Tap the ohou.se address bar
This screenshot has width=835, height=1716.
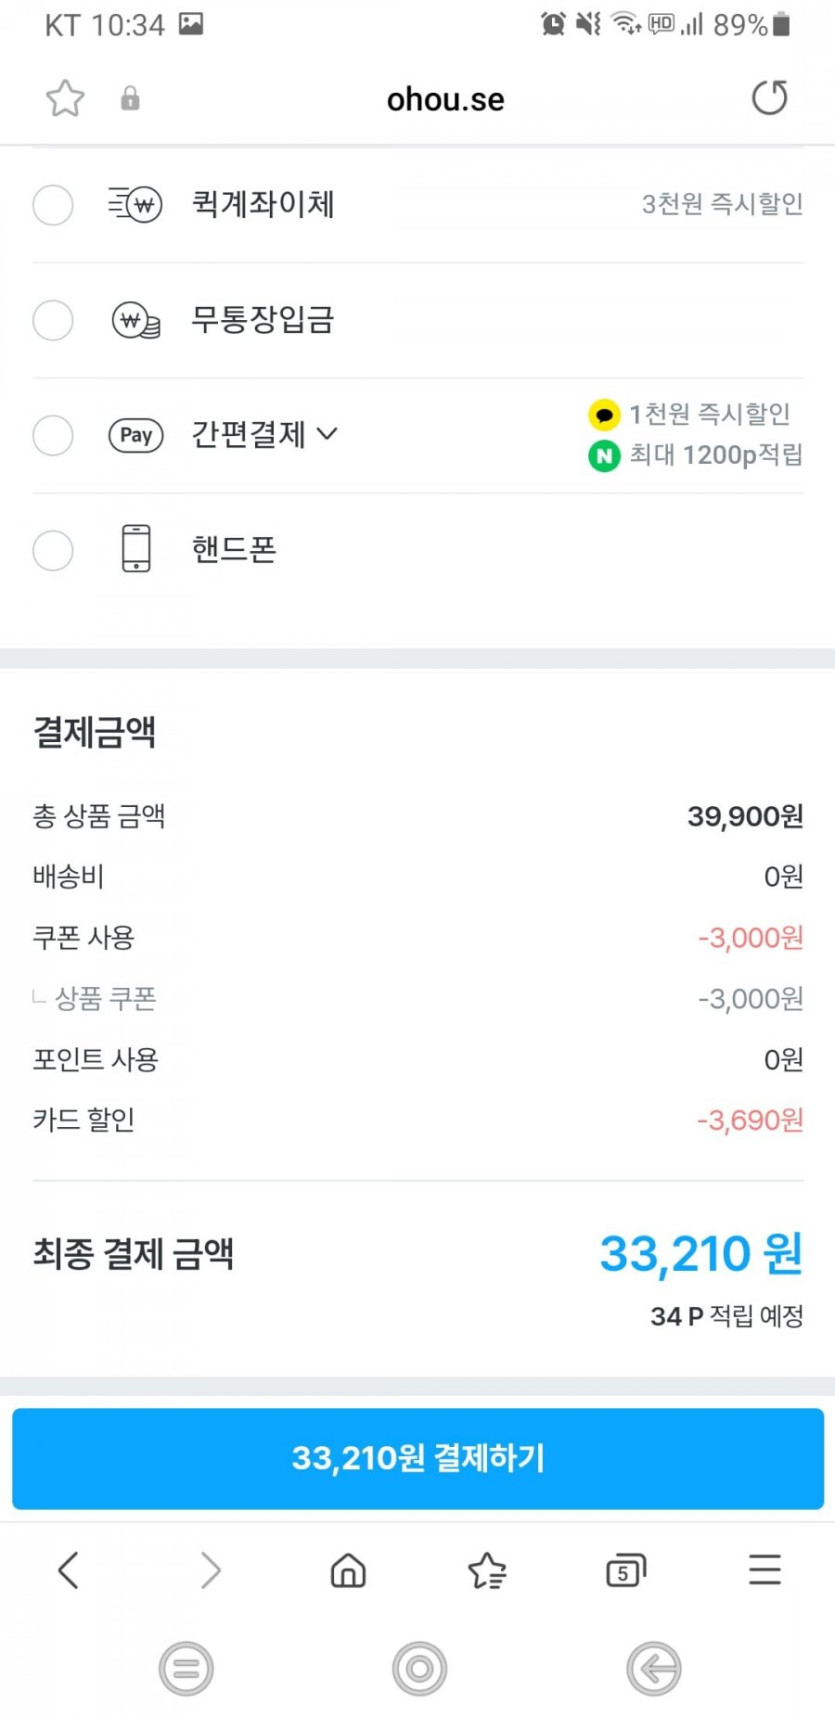click(x=445, y=99)
